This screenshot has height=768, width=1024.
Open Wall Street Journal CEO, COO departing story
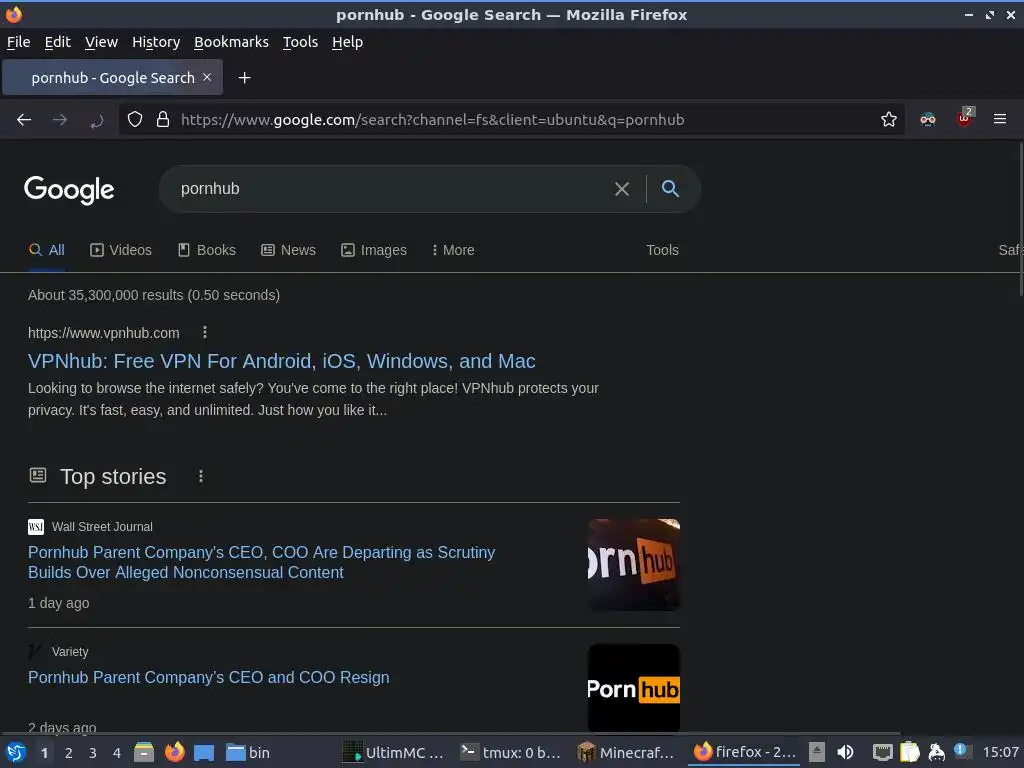pos(261,562)
